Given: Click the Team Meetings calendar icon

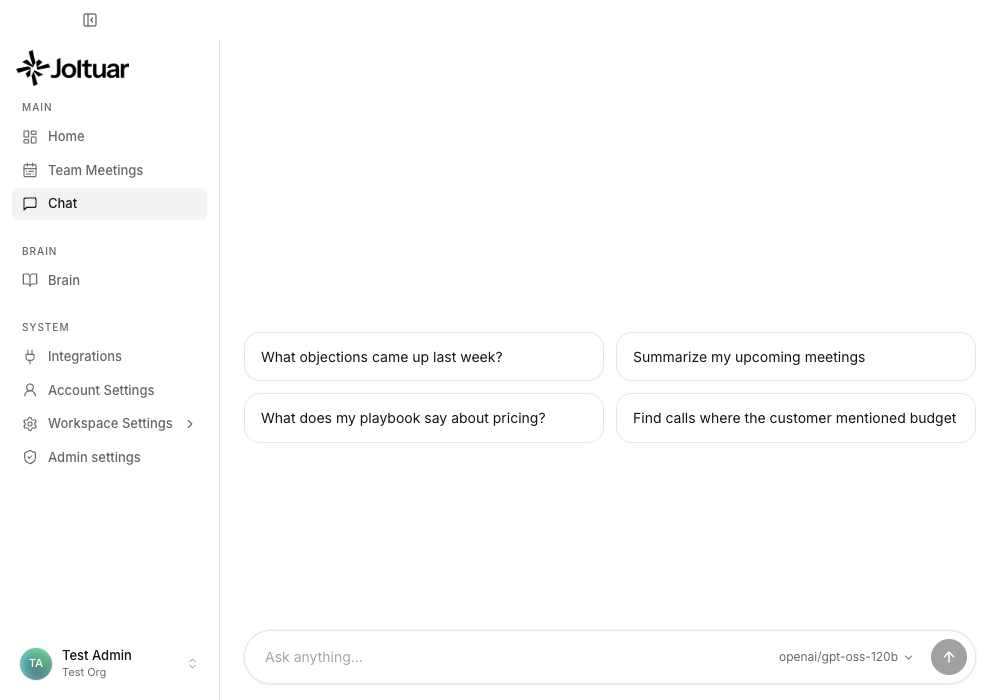Looking at the screenshot, I should point(30,170).
